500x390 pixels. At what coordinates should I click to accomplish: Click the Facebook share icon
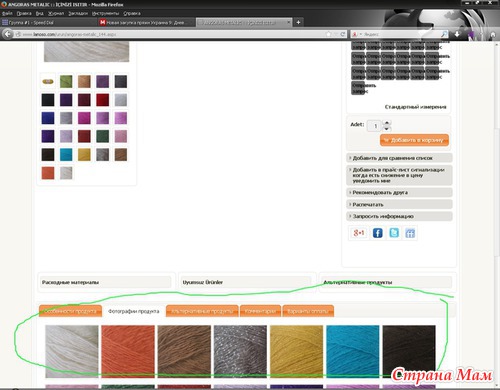[x=377, y=233]
